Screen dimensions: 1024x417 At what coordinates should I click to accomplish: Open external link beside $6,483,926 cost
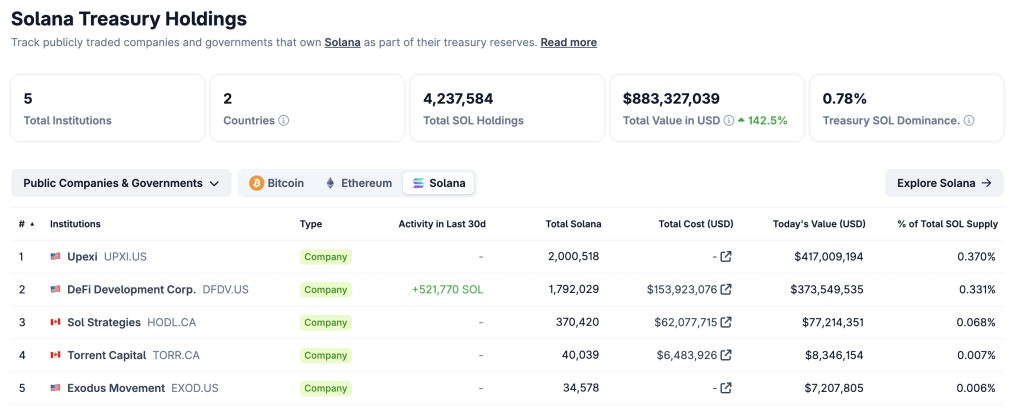(x=726, y=355)
